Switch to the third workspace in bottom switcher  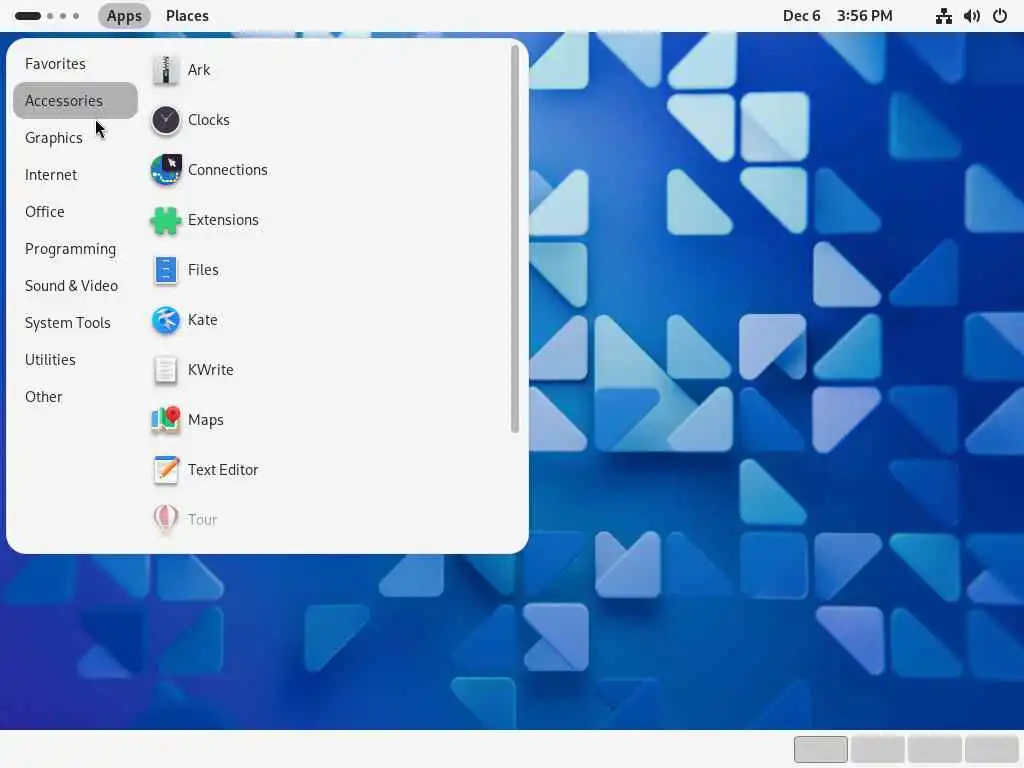935,749
